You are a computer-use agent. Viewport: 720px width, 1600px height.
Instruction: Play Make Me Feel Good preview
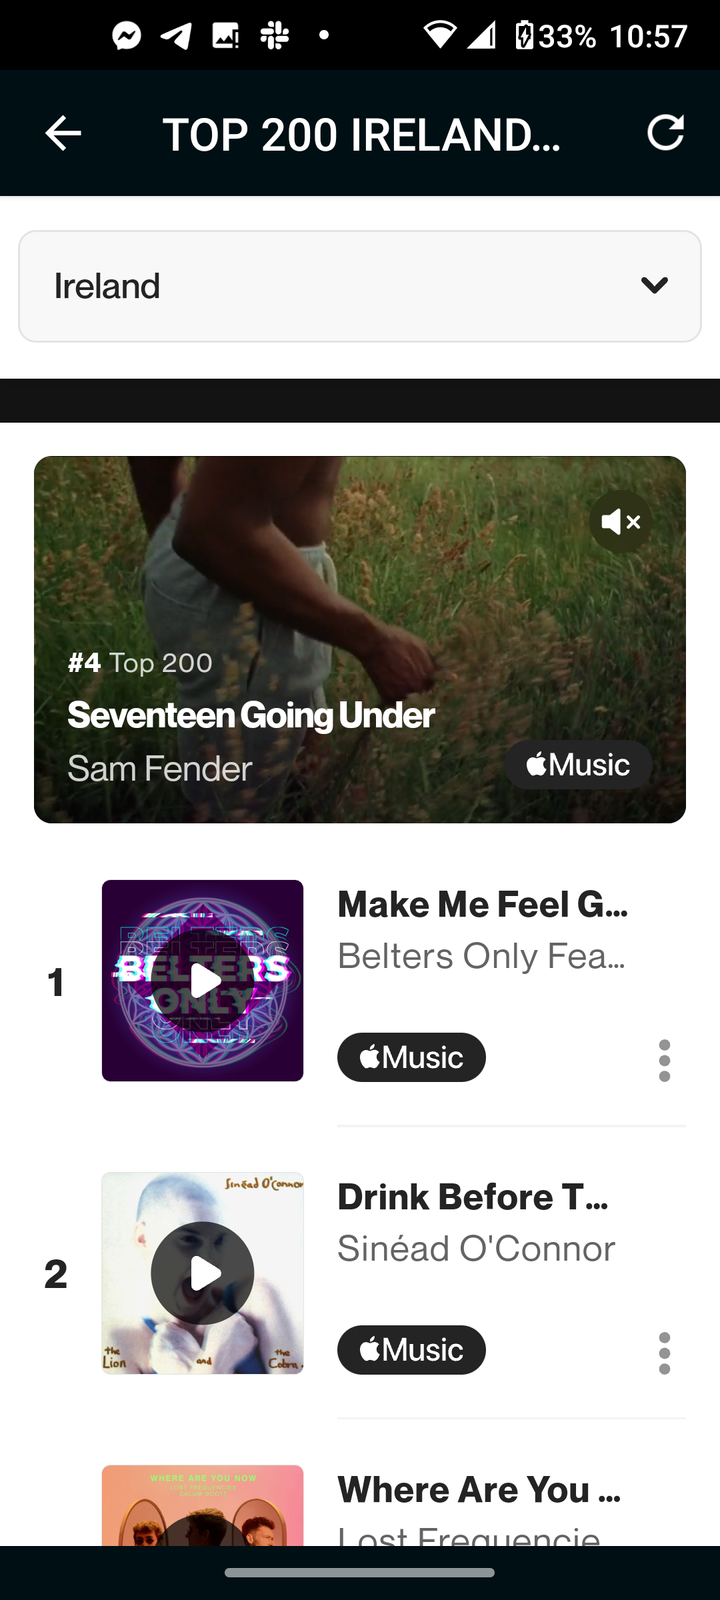(x=203, y=981)
